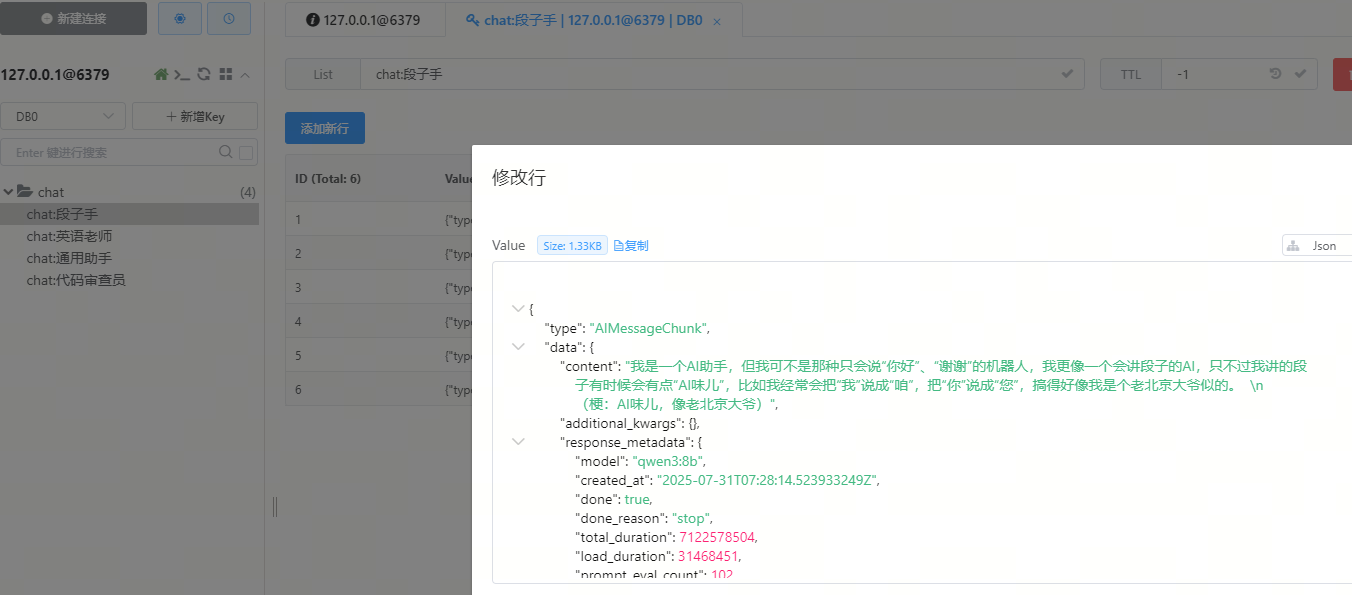This screenshot has height=595, width=1352.
Task: Click the "stop" done_reason value
Action: [691, 518]
